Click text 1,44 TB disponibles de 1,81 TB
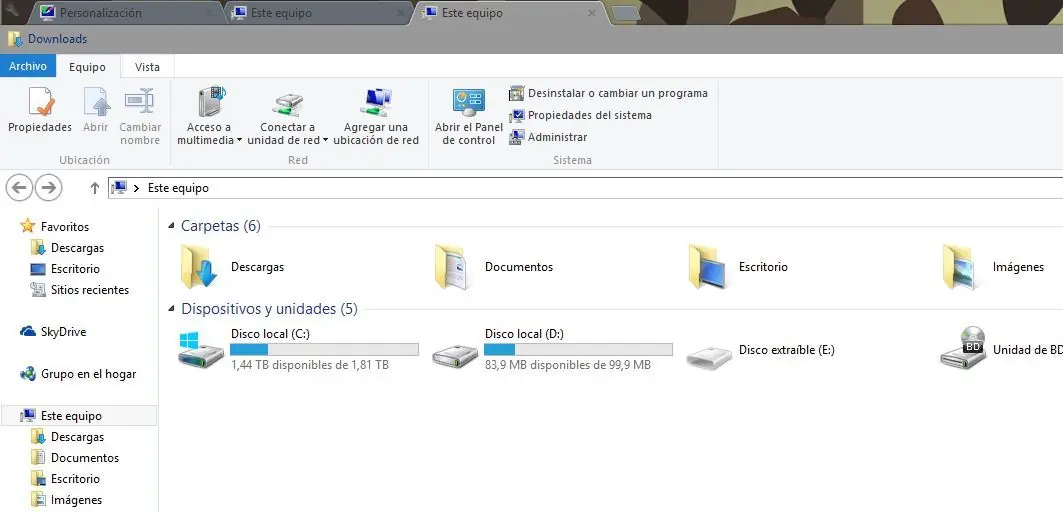Screen dimensions: 1063x512 coord(310,365)
